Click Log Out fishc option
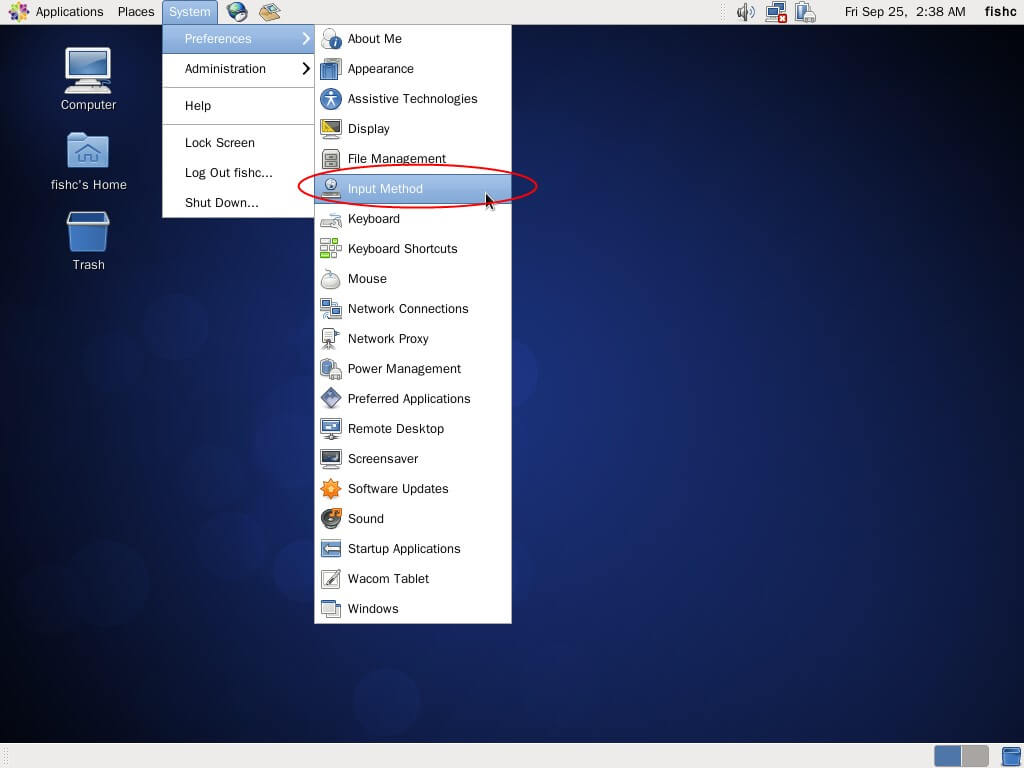This screenshot has width=1024, height=768. pos(228,173)
